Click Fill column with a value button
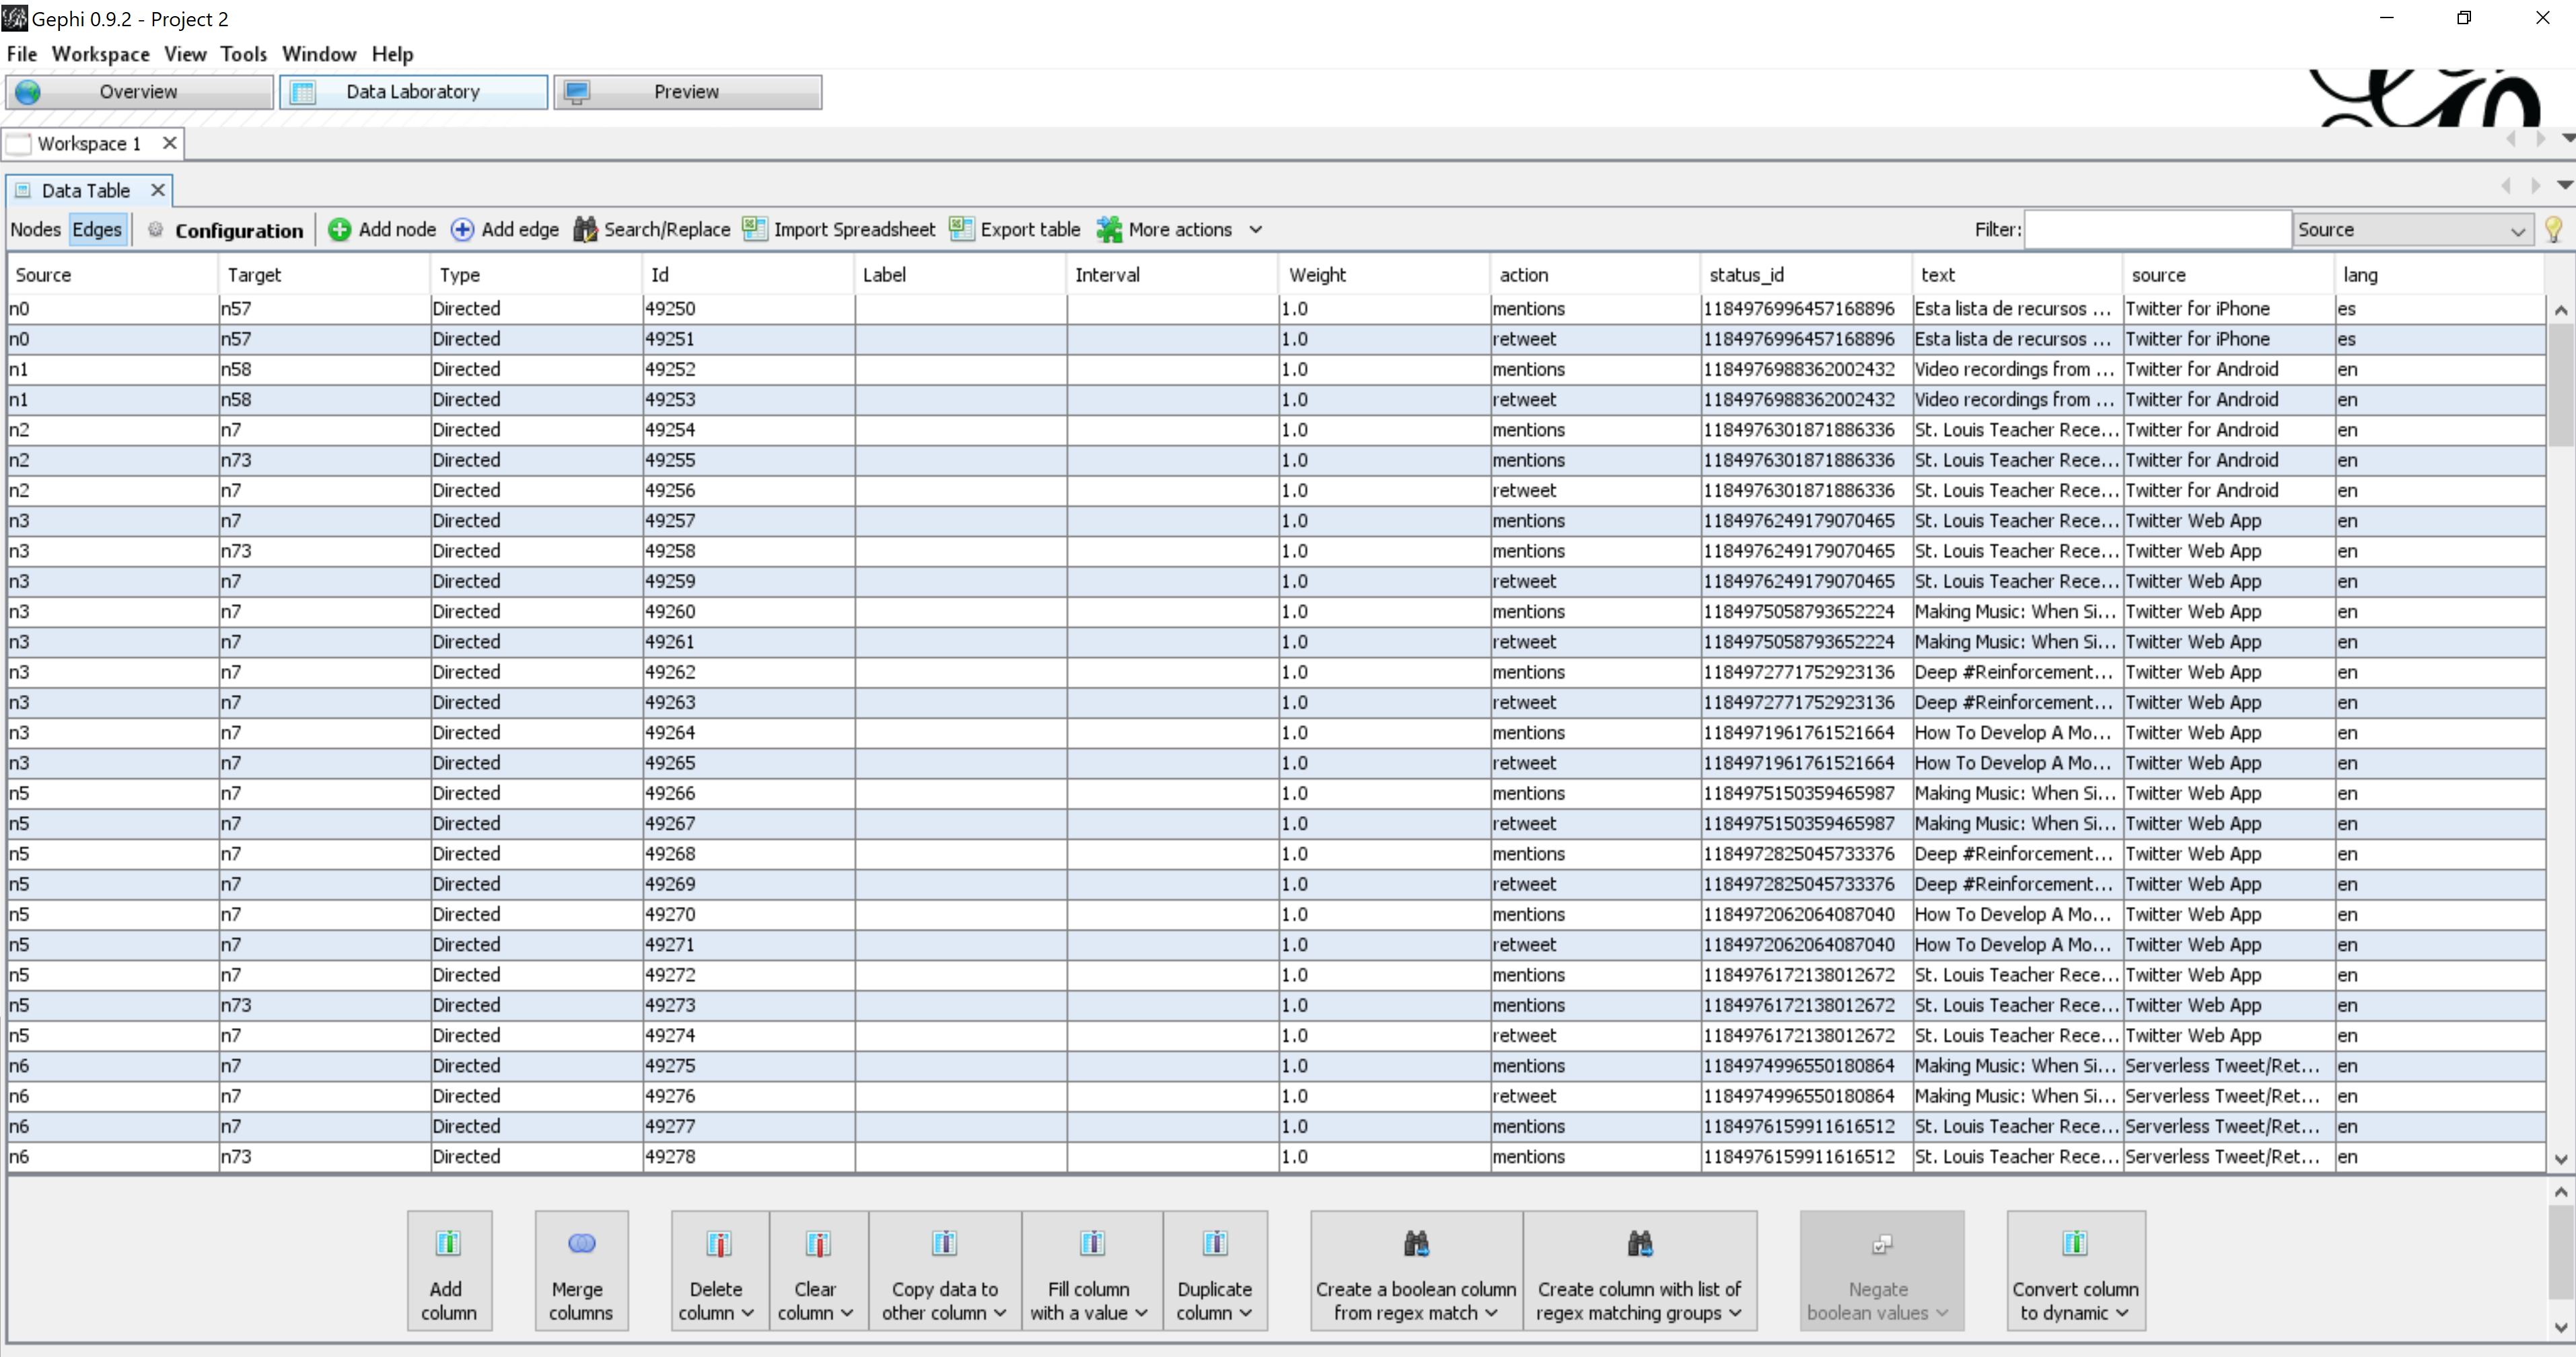 (1090, 1270)
